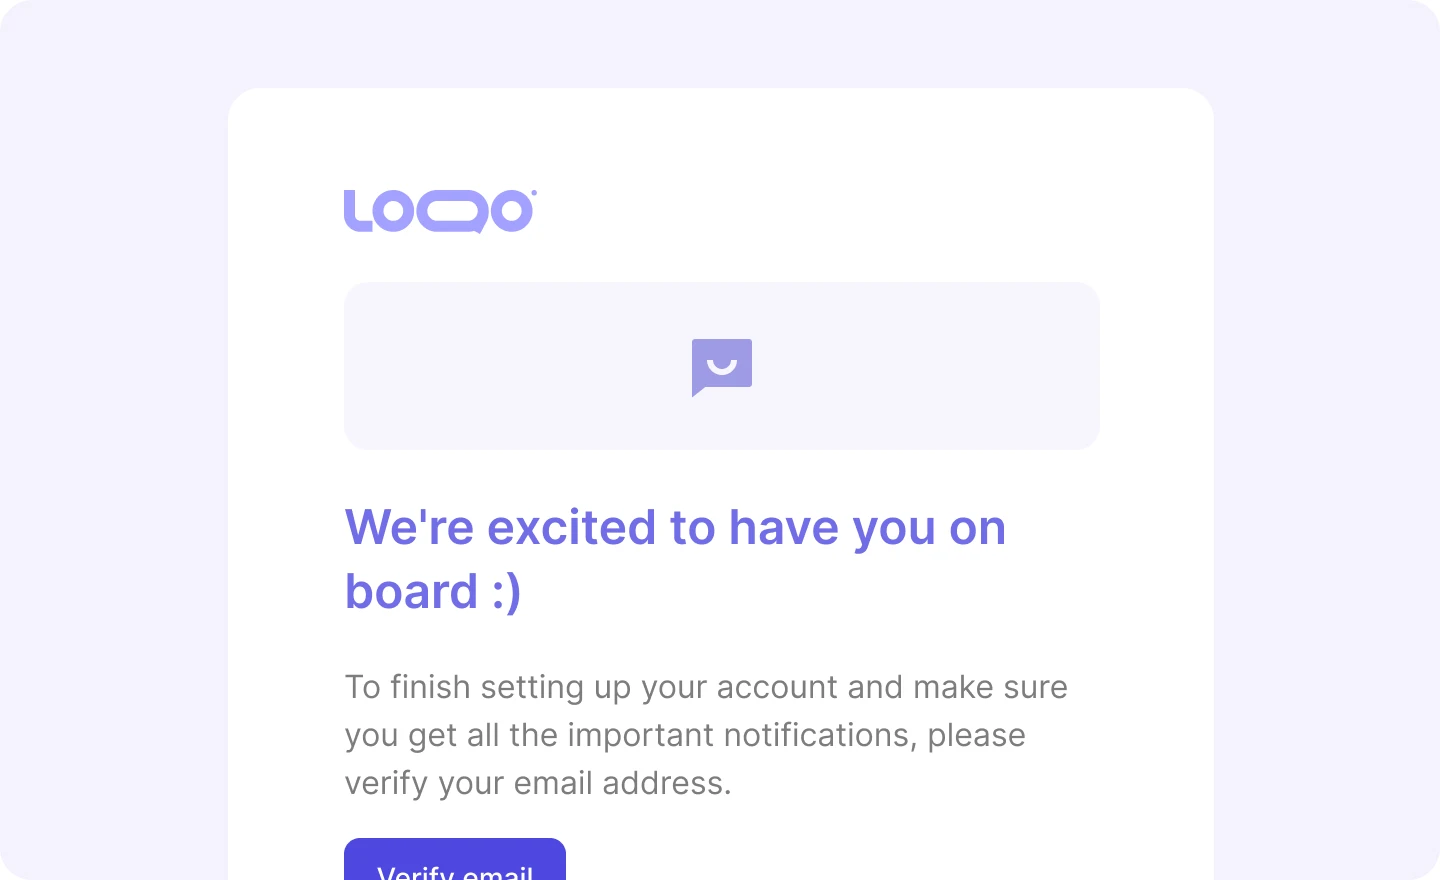Click the word "please" in the paragraph

coord(976,736)
